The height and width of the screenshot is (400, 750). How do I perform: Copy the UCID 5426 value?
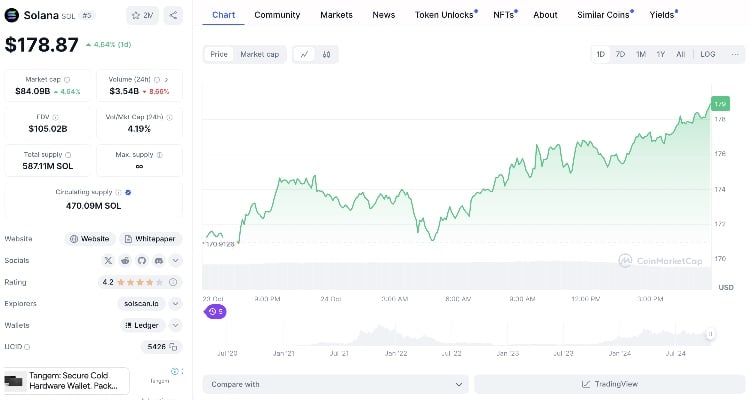coord(173,347)
